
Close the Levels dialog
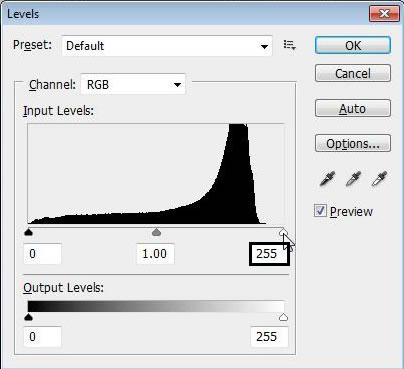384,14
